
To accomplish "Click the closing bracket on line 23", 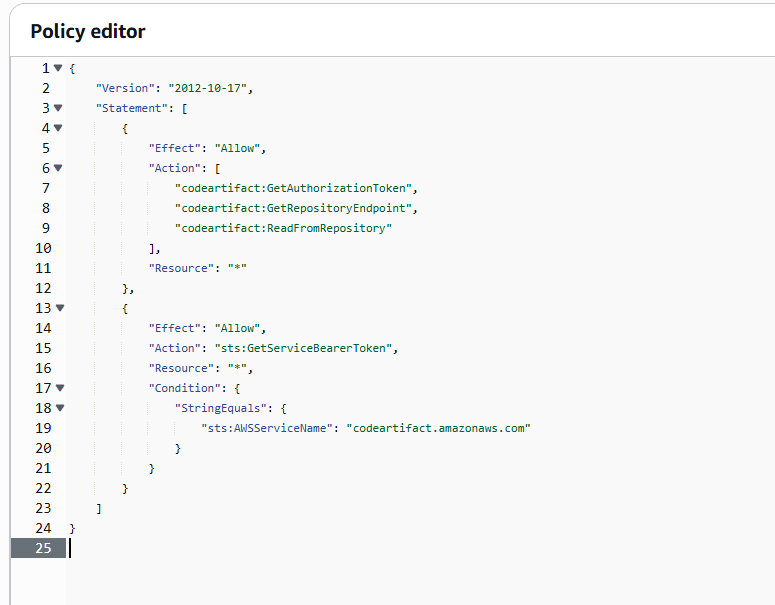I will coord(99,509).
